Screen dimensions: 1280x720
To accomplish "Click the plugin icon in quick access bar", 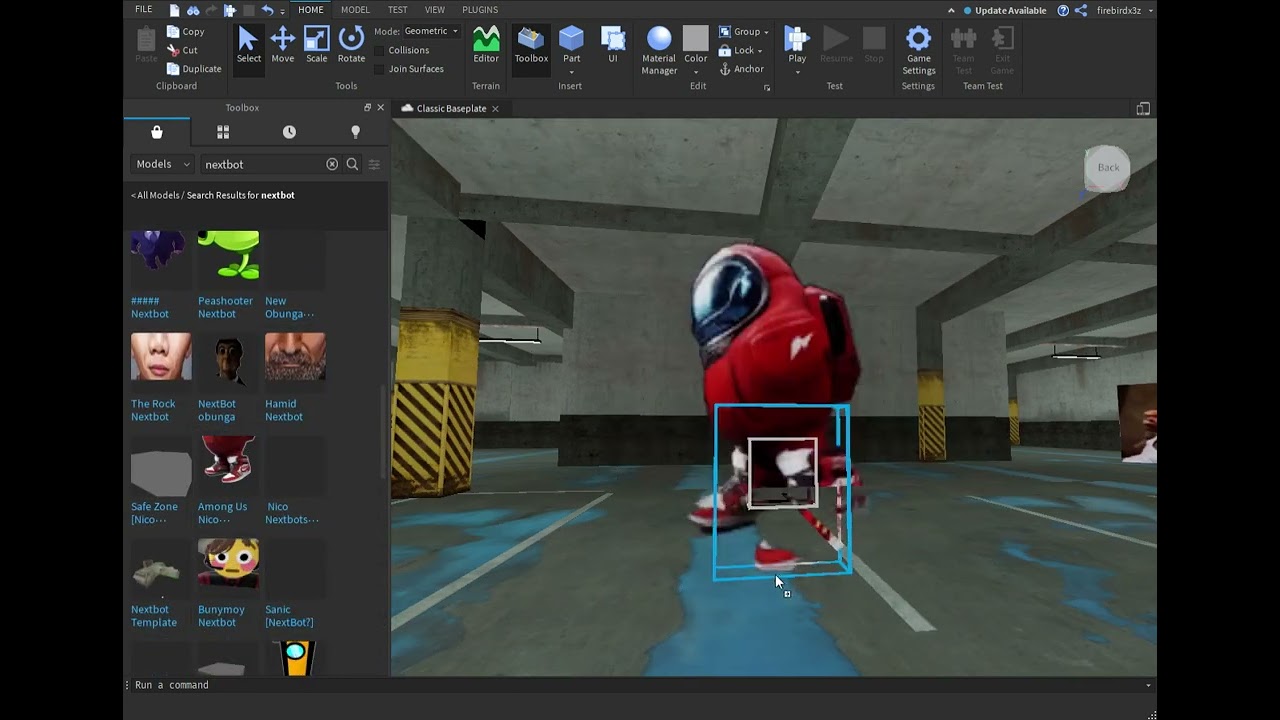I will pyautogui.click(x=230, y=10).
